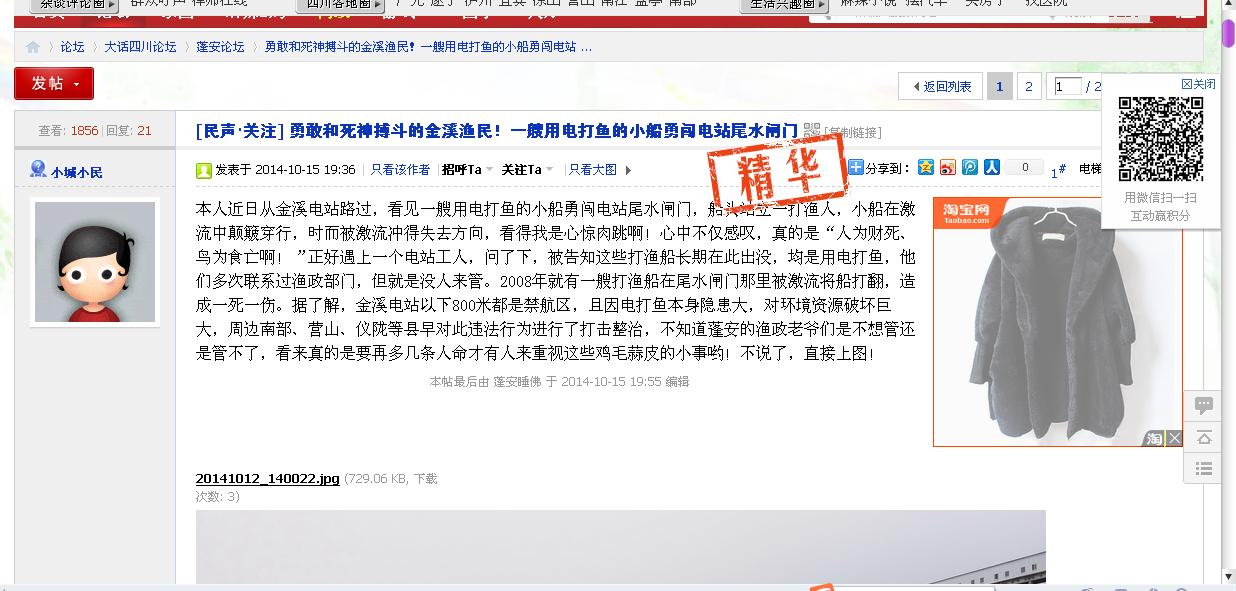
Task: Close the WeChat QR code popup
Action: click(1198, 84)
